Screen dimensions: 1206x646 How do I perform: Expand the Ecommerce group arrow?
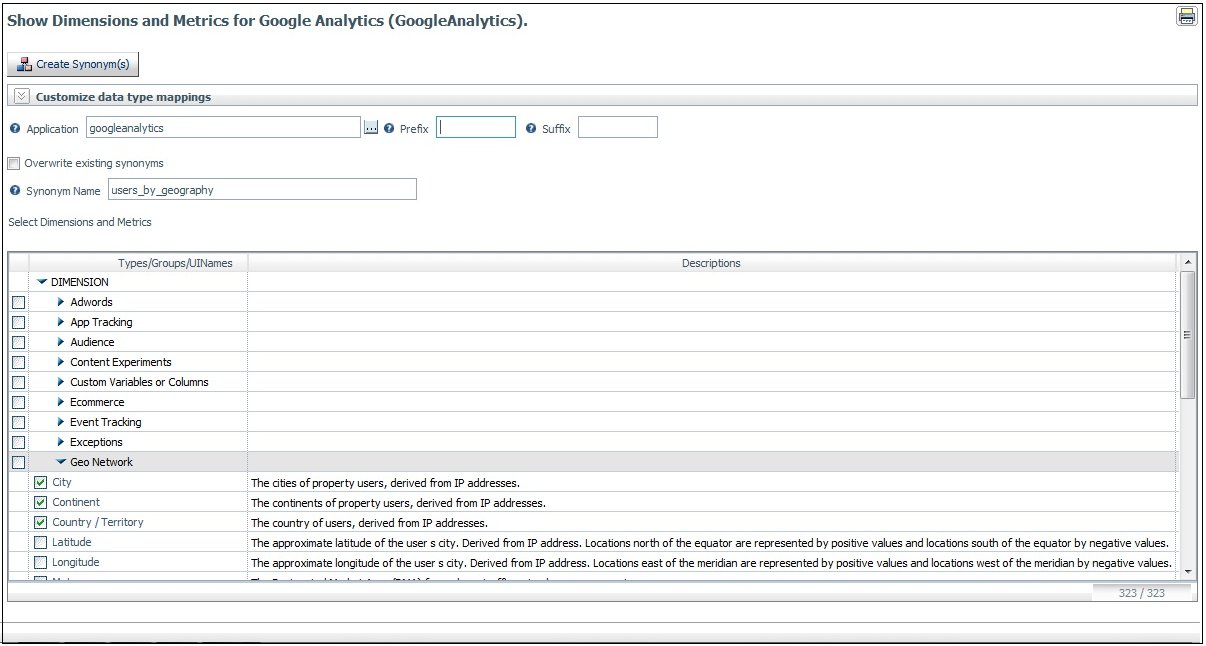[x=61, y=402]
